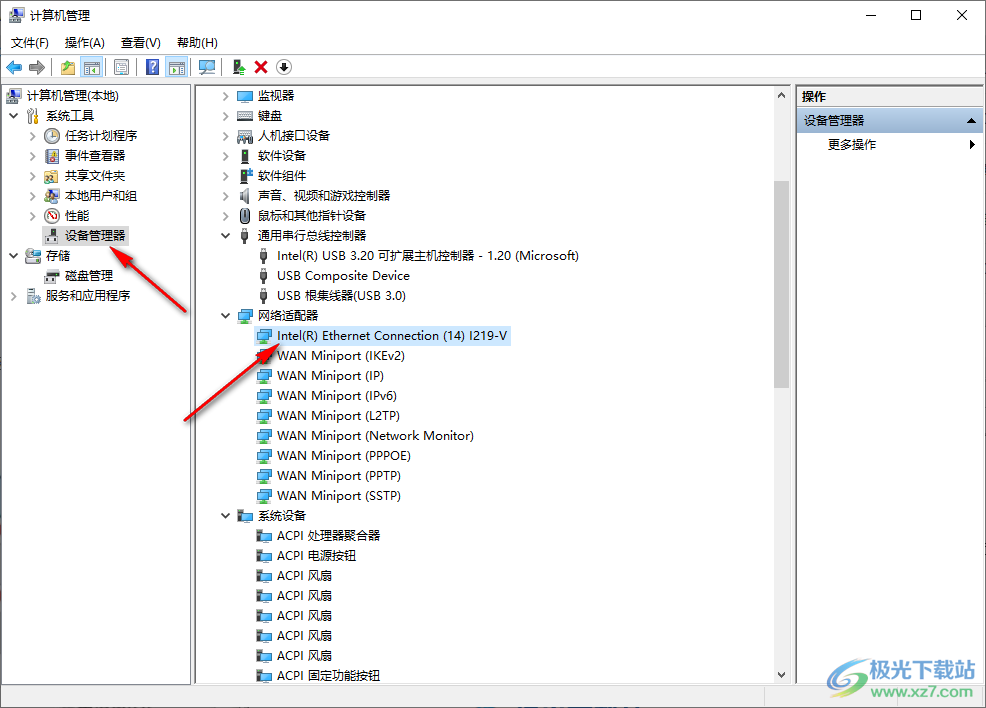Collapse the 设备管理器 actions section arrow
The image size is (986, 708).
pyautogui.click(x=972, y=121)
